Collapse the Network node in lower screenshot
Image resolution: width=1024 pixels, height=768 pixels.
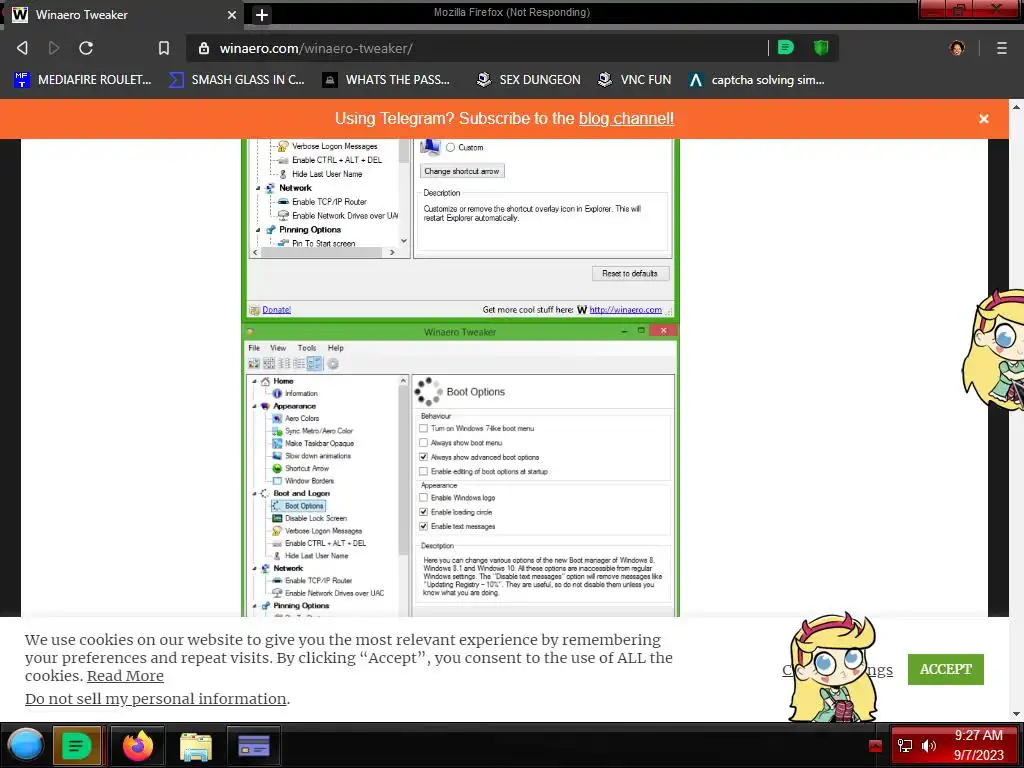click(254, 569)
